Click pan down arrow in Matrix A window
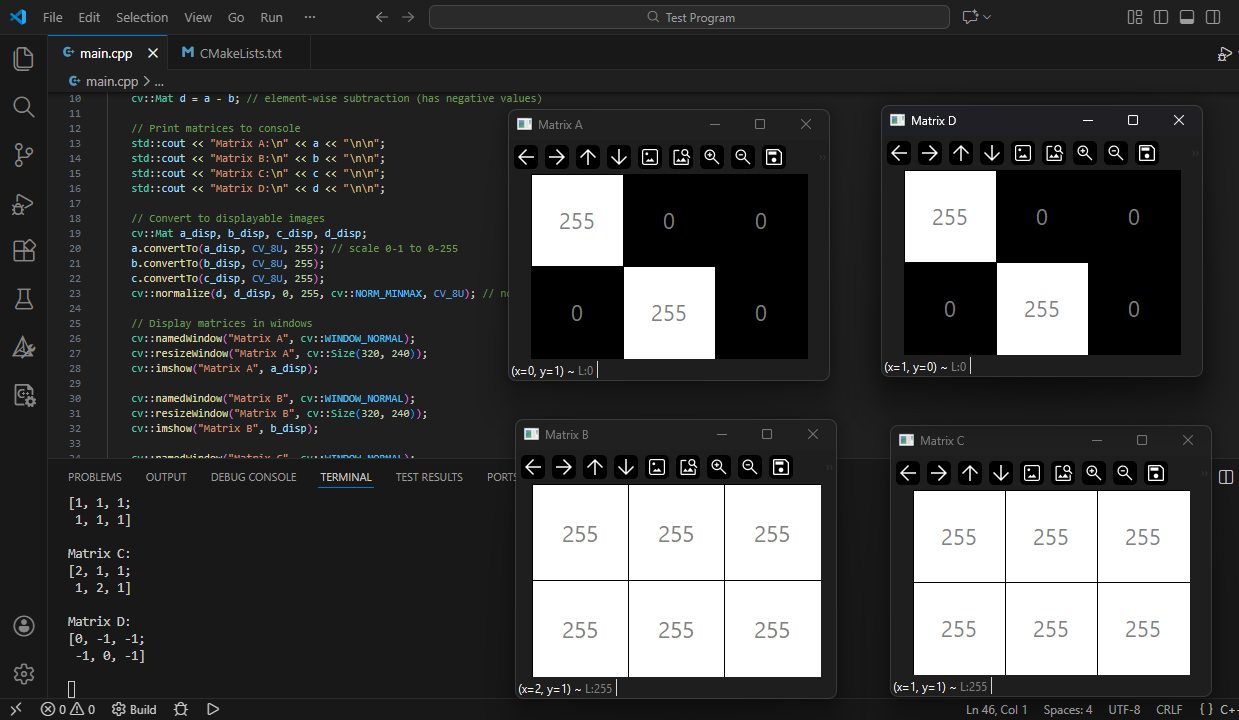Screen dimensions: 1239x720 point(619,157)
